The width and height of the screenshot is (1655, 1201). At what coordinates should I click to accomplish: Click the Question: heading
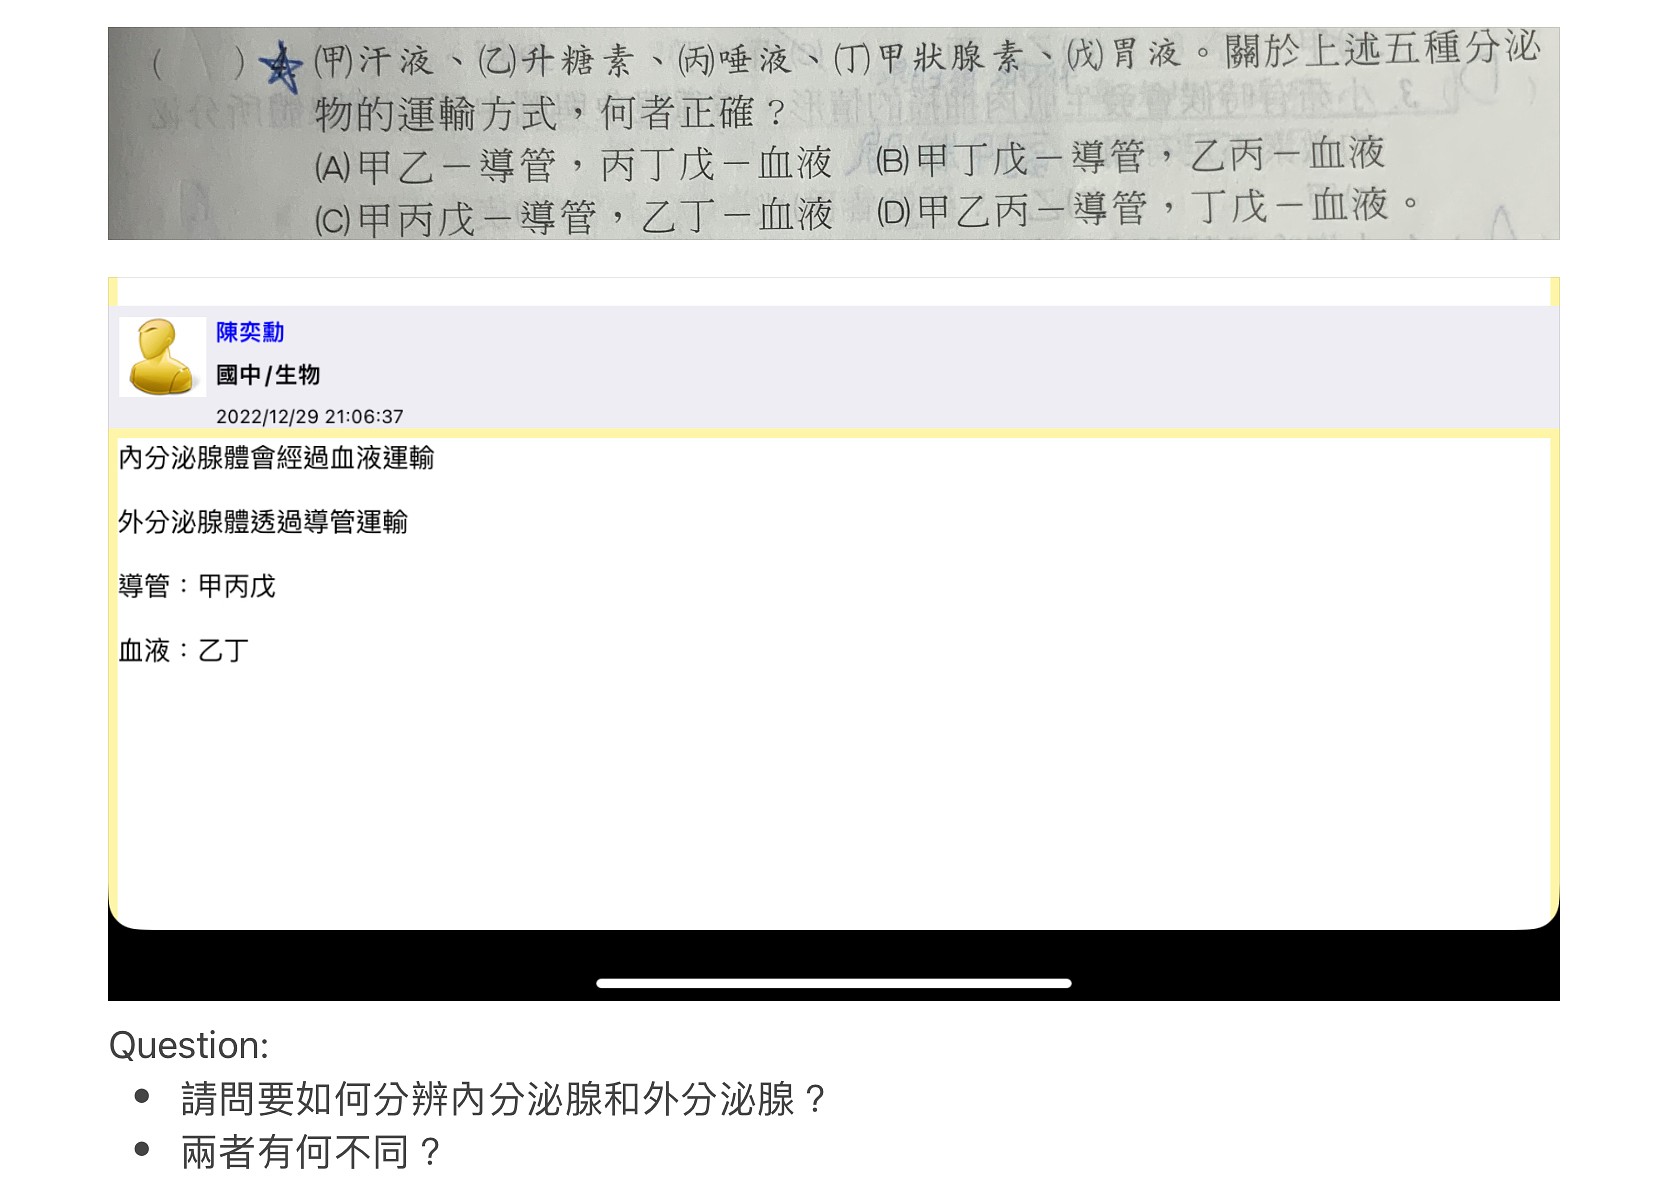(189, 1045)
